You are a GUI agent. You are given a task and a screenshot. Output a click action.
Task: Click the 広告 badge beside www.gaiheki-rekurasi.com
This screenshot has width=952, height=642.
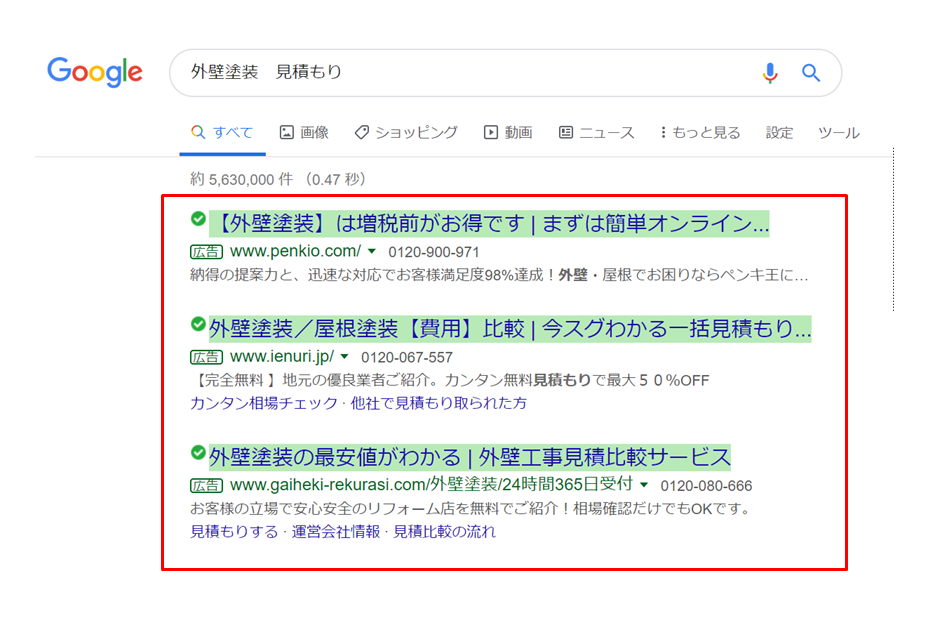[x=206, y=485]
